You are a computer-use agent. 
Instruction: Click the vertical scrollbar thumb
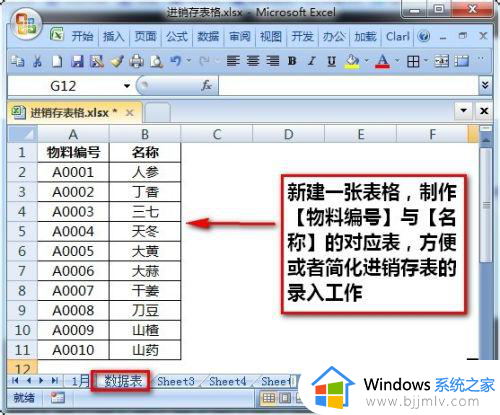486,205
